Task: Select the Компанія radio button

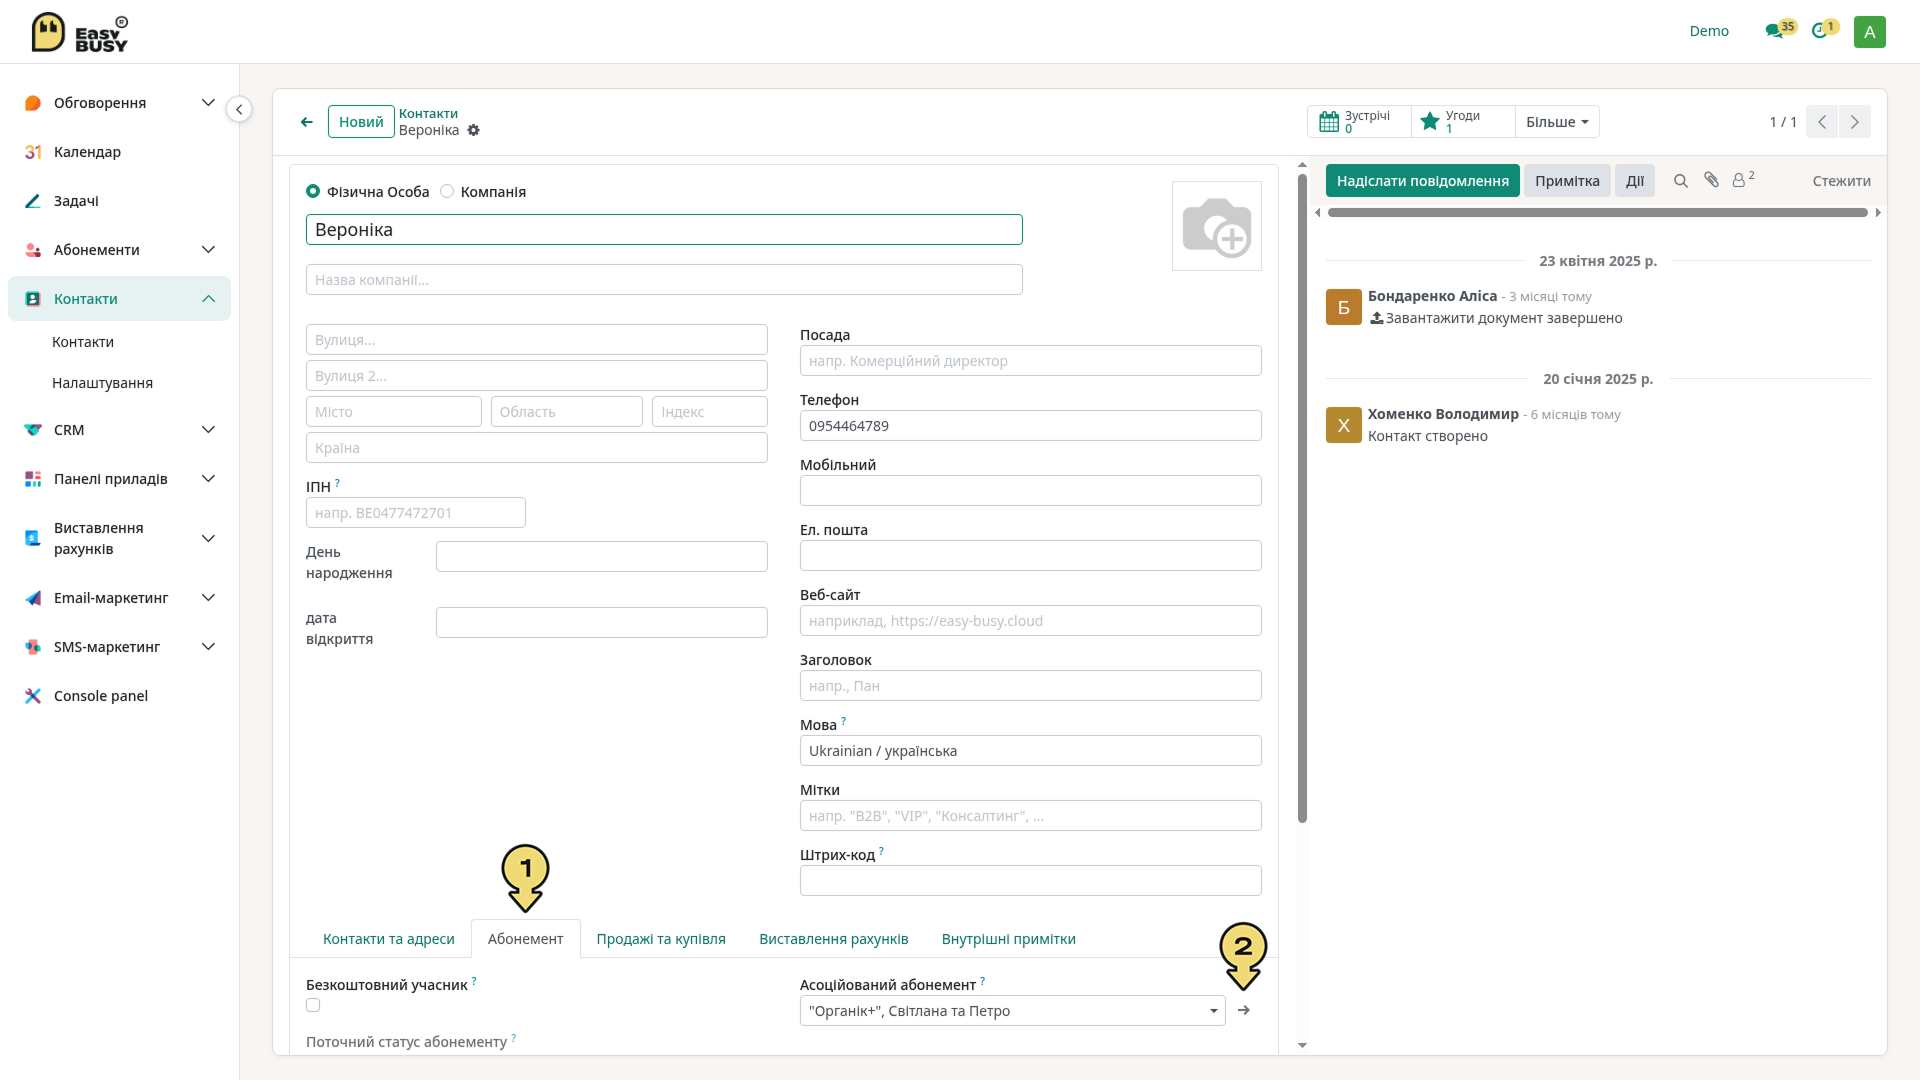Action: (x=447, y=191)
